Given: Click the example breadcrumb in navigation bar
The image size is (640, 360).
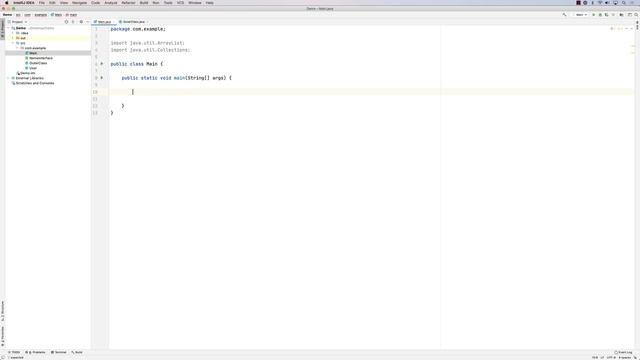Looking at the screenshot, I should point(40,15).
